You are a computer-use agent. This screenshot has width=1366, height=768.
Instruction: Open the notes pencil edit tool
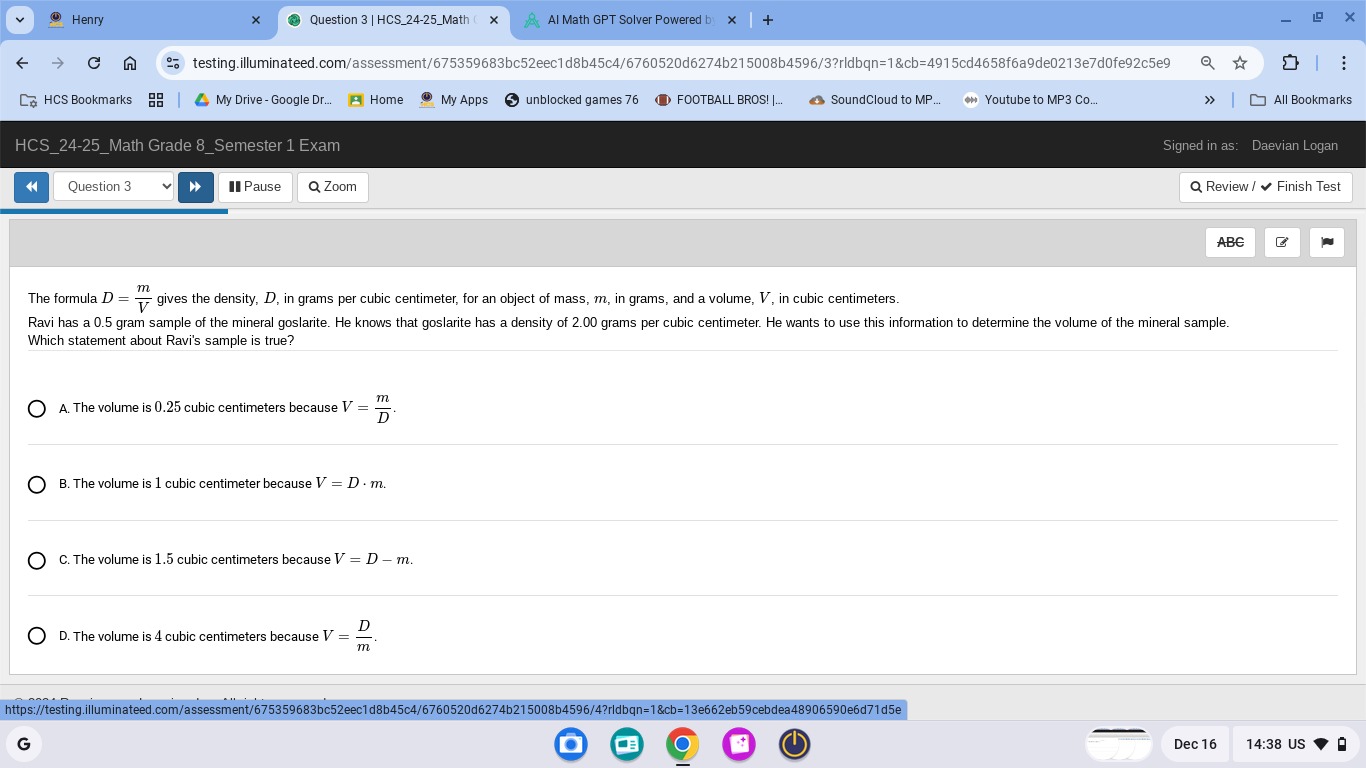(x=1282, y=242)
